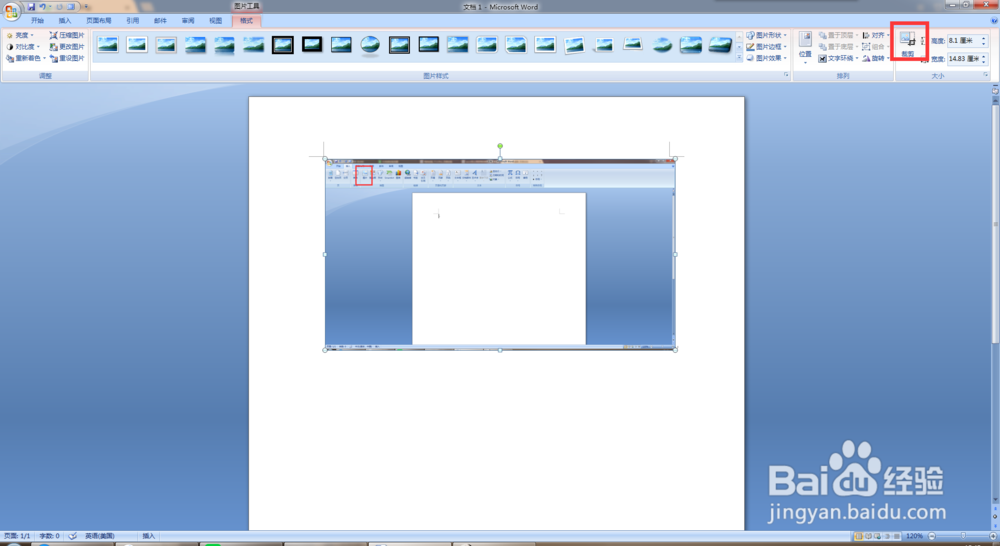Apply the beveled oval picture style
Image resolution: width=1000 pixels, height=546 pixels.
click(x=370, y=45)
